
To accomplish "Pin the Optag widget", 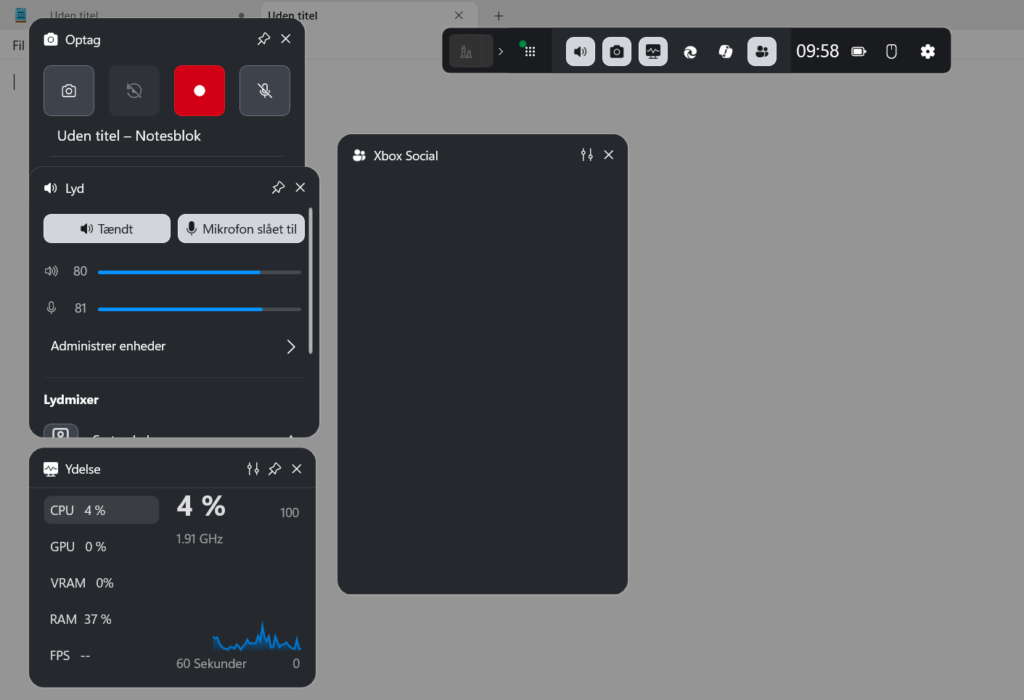I will (x=263, y=39).
